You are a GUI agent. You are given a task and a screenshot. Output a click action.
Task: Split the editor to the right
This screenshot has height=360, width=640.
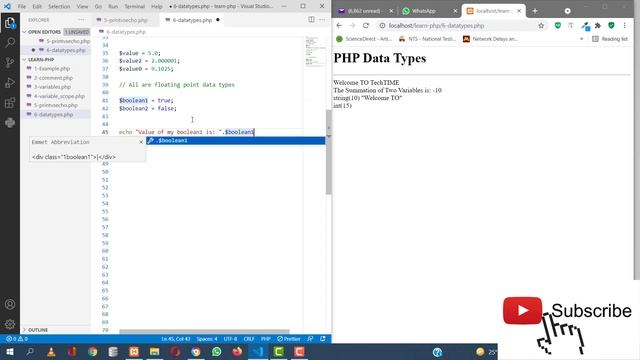311,20
